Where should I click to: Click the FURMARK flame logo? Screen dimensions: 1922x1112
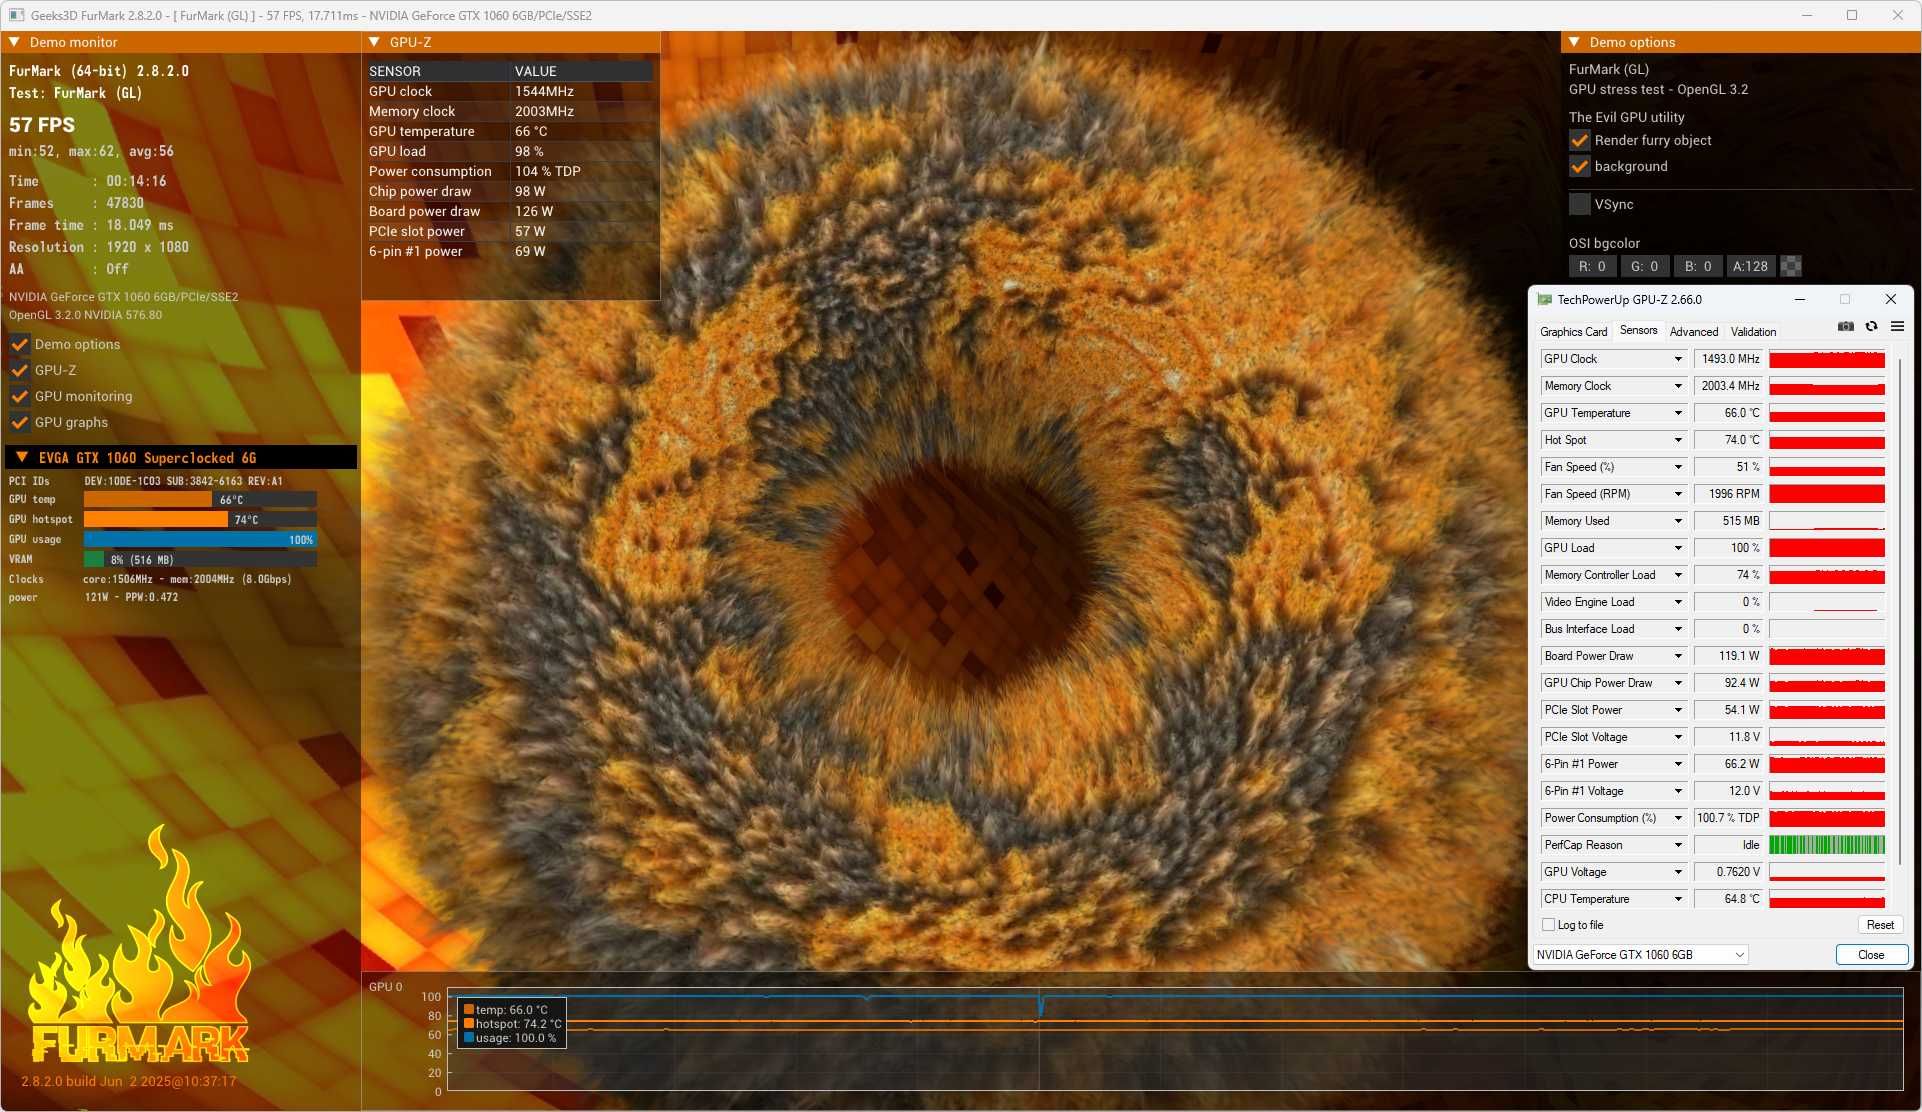[140, 945]
